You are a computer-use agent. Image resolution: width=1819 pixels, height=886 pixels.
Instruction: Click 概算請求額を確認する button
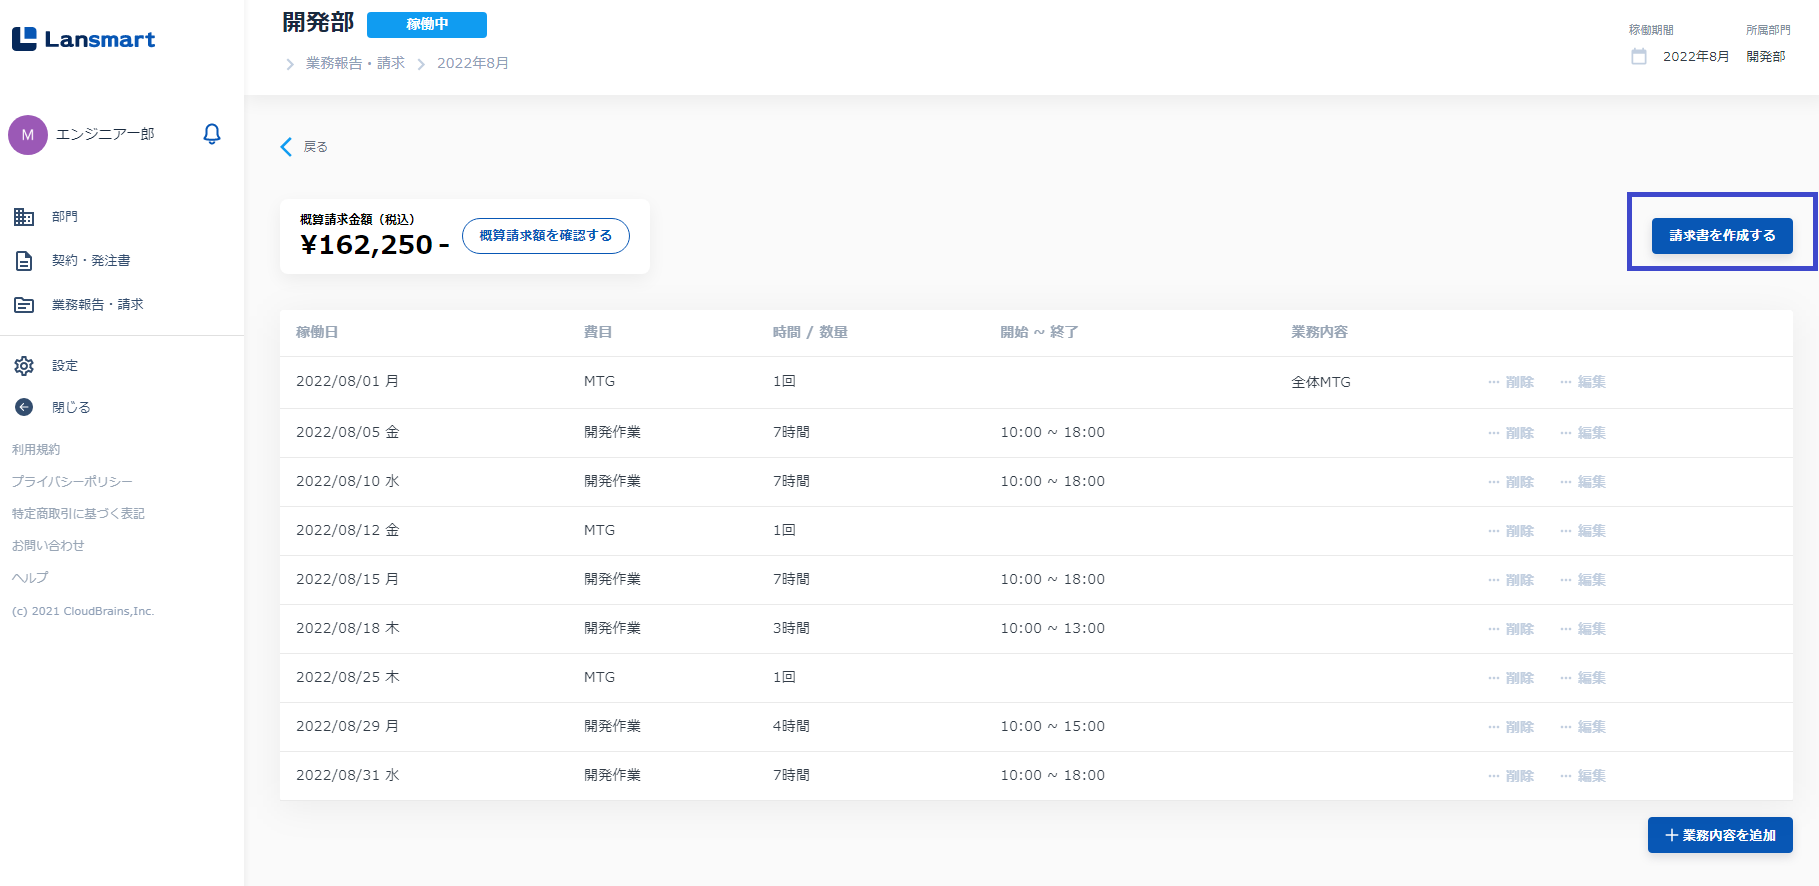click(x=545, y=236)
